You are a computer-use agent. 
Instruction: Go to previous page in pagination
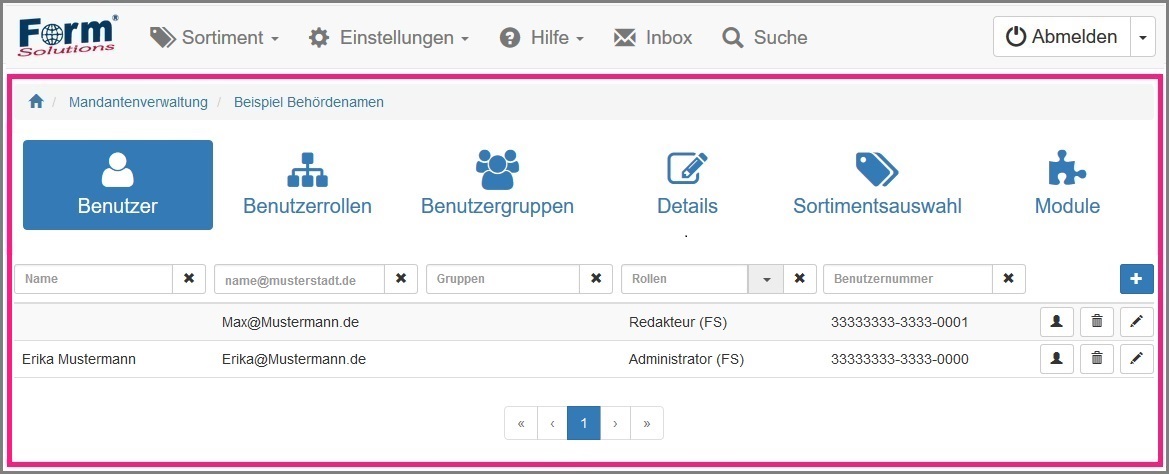tap(552, 423)
